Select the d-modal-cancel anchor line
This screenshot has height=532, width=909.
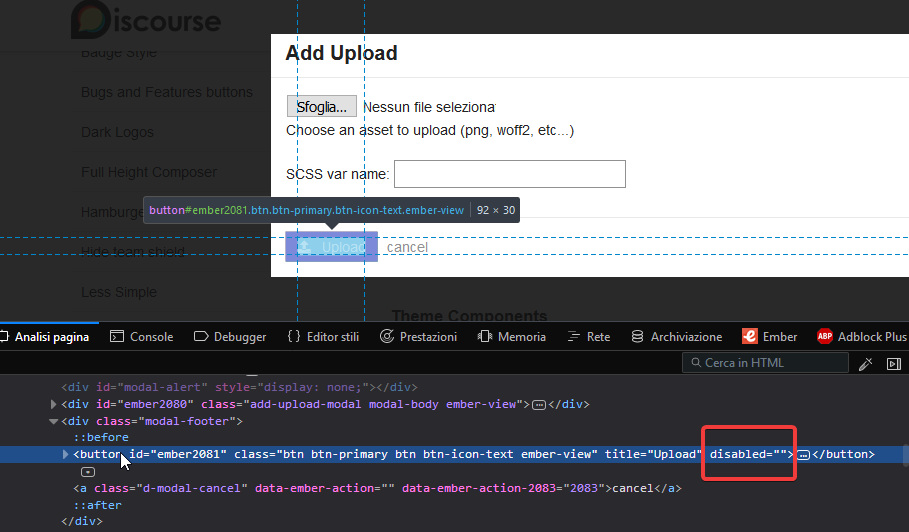click(377, 489)
